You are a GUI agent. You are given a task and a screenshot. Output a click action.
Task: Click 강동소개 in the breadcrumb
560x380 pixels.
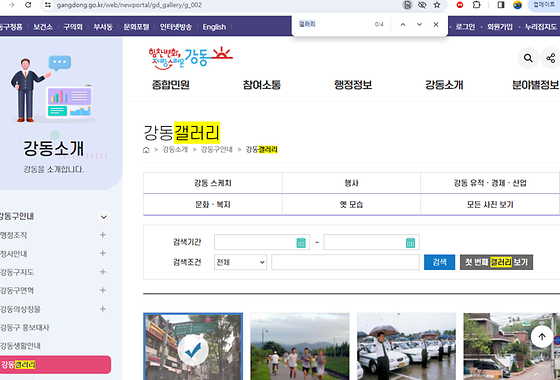[175, 150]
